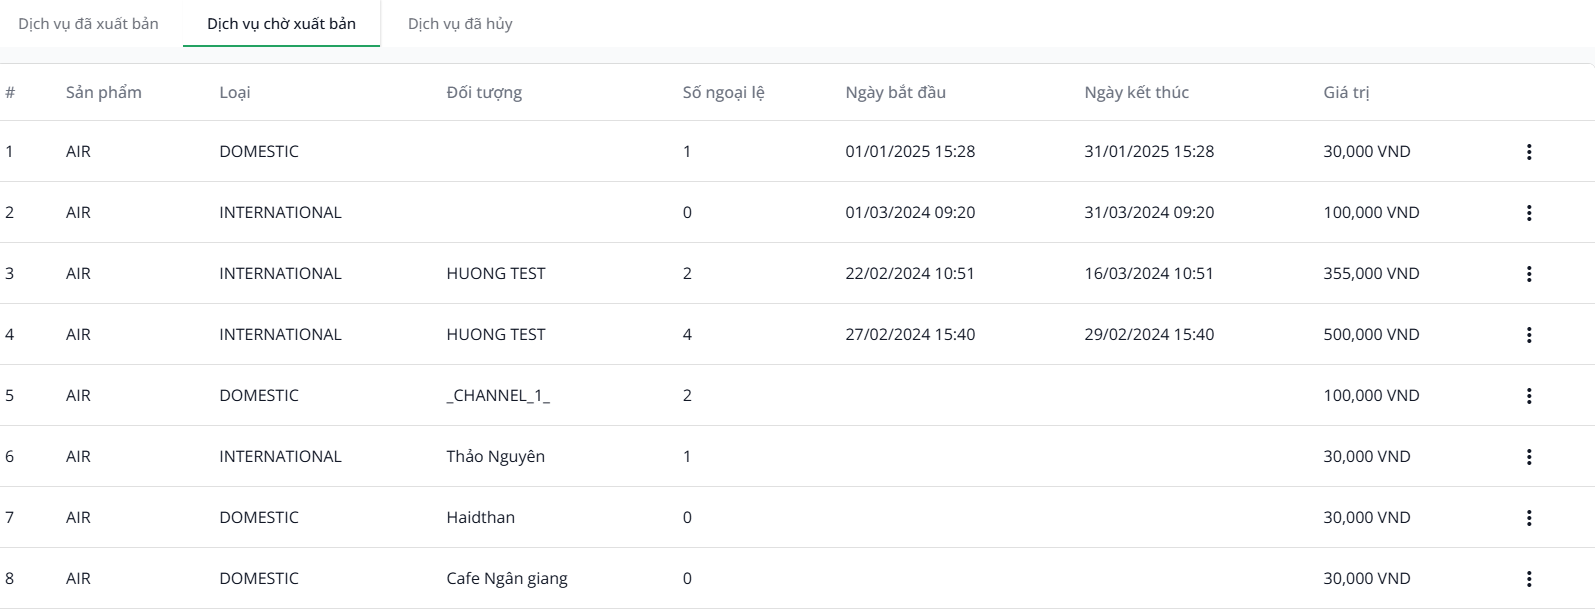1595x610 pixels.
Task: Click the 'Ngày bắt đầu' column header
Action: [895, 93]
